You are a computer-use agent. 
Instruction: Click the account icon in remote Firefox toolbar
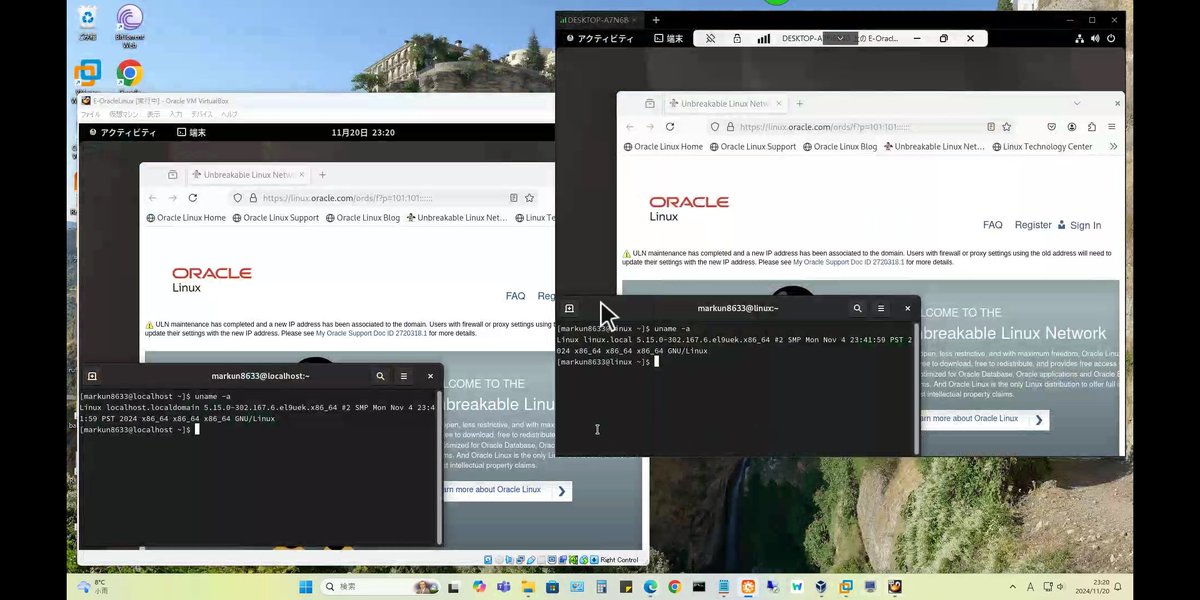1072,127
